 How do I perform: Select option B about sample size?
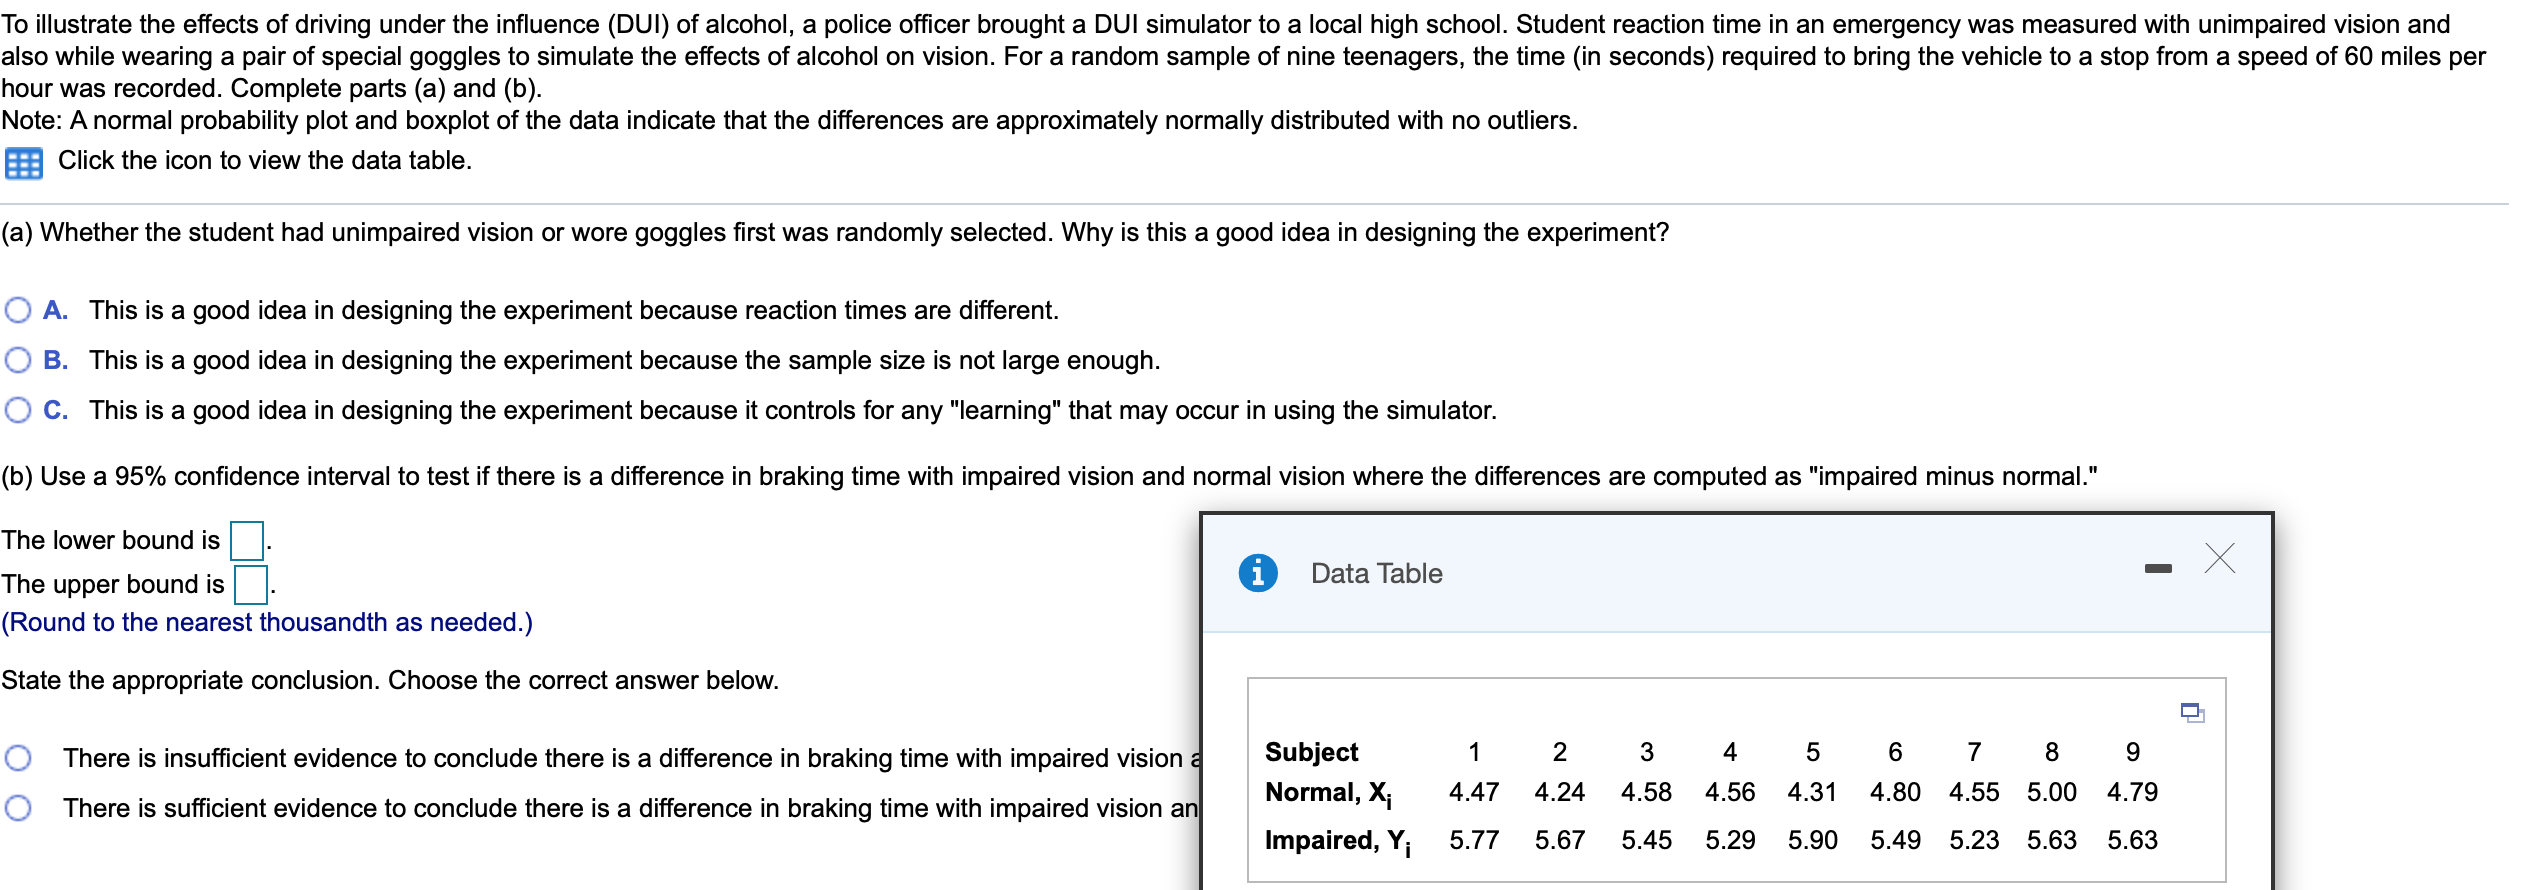(18, 360)
